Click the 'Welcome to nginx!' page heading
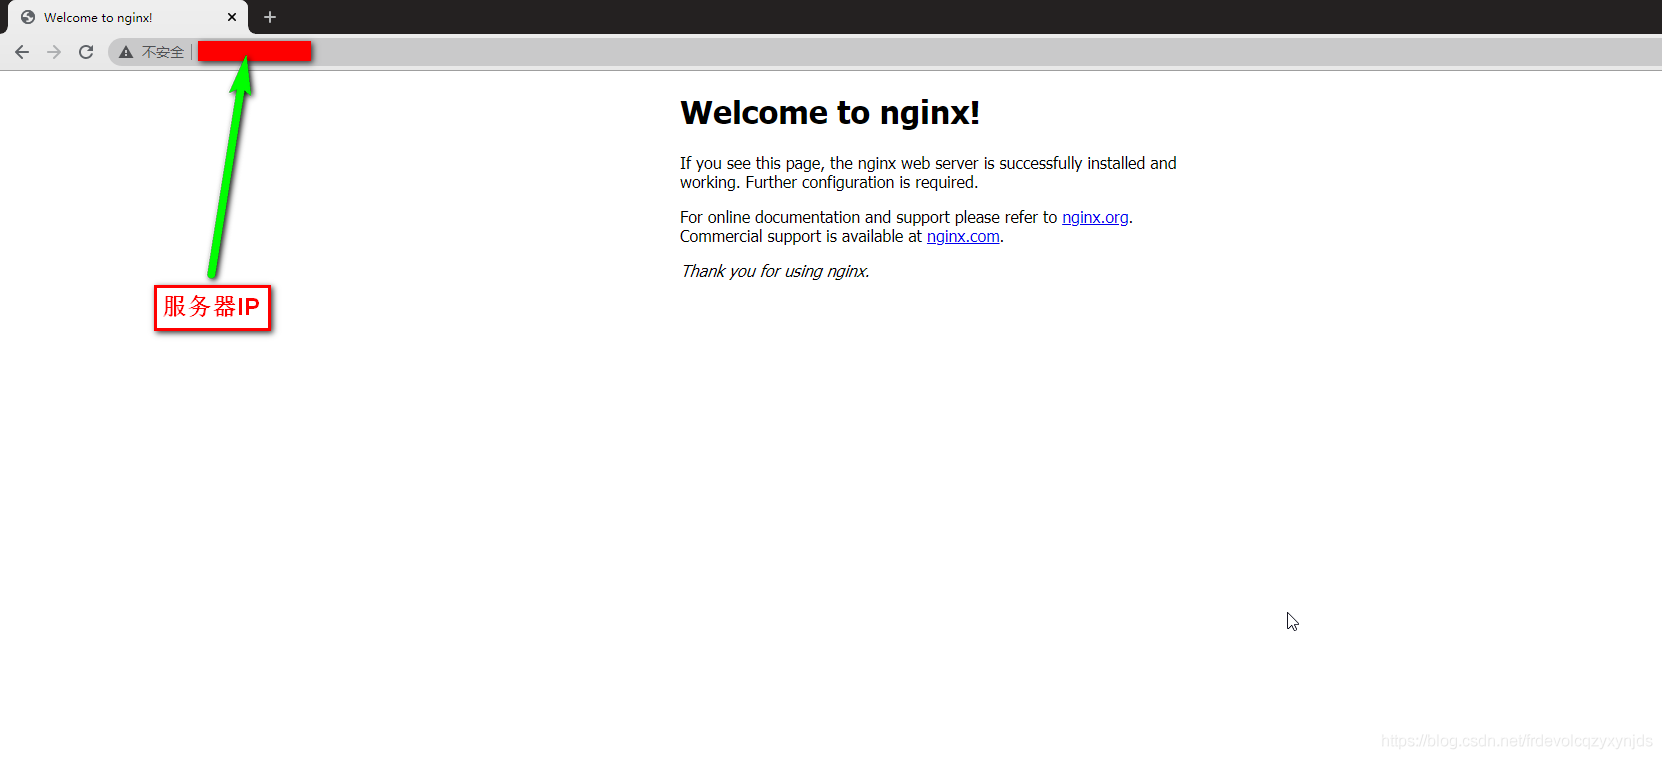This screenshot has height=759, width=1662. [x=830, y=112]
